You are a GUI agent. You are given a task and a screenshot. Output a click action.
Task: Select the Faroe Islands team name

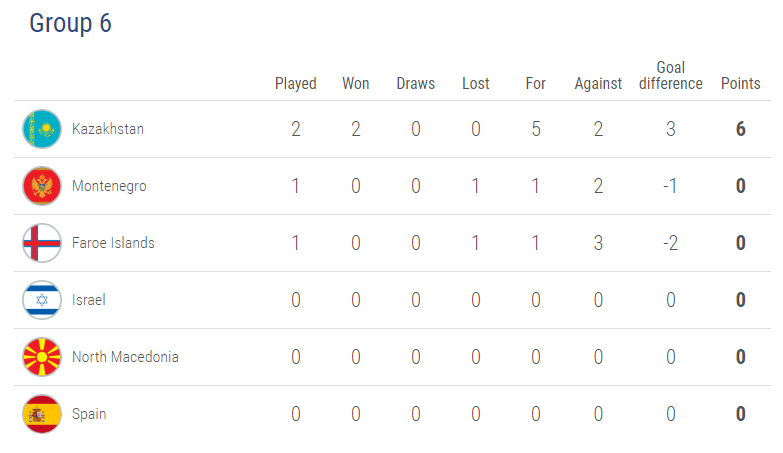113,243
